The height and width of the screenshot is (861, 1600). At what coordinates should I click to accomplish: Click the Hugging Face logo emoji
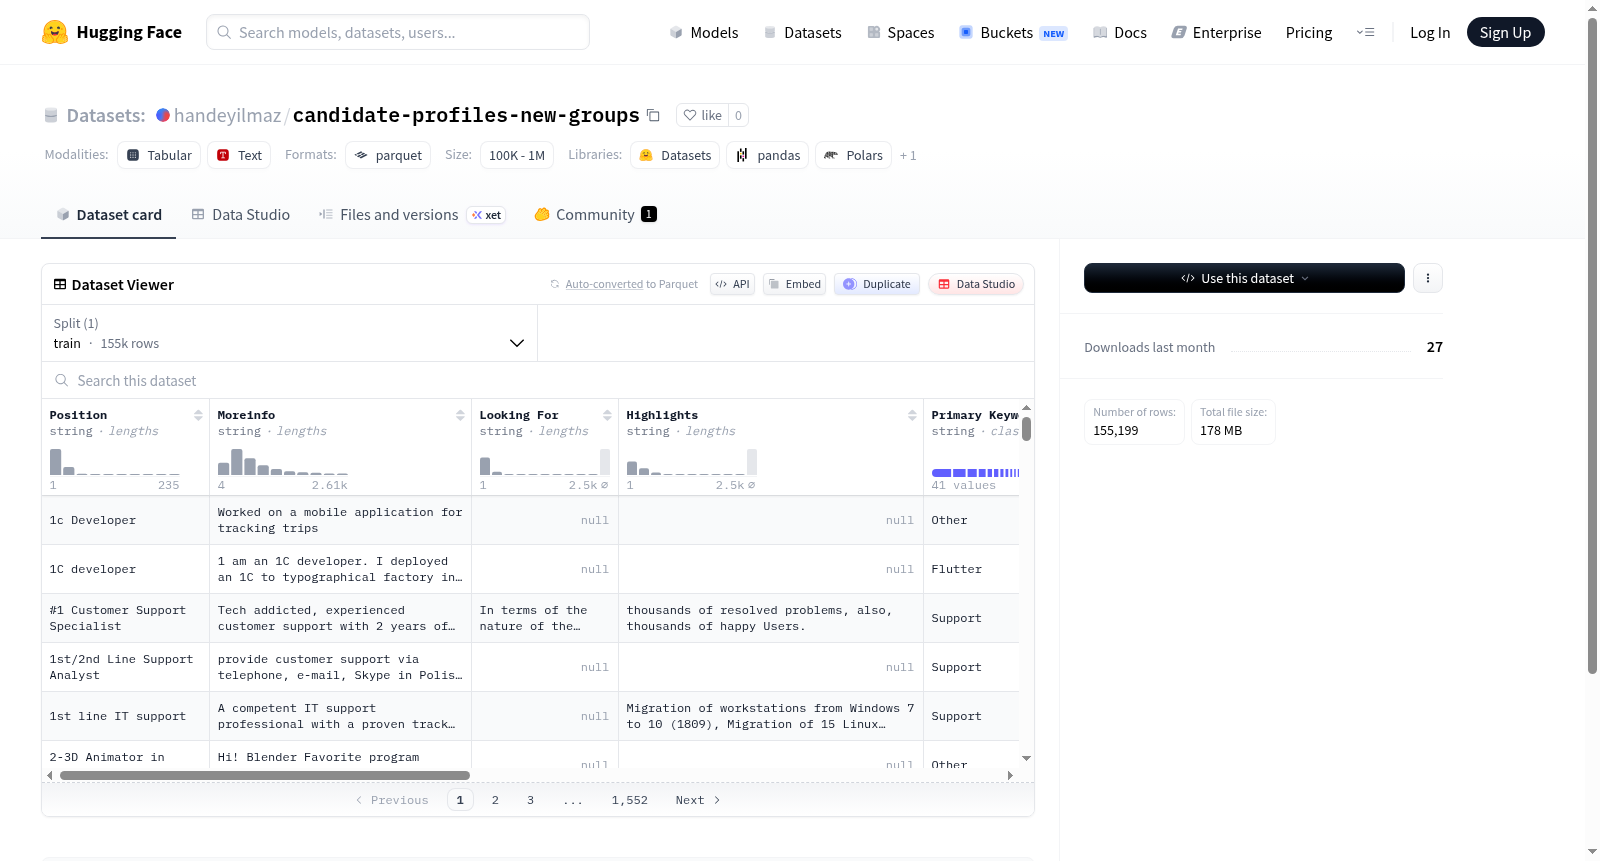coord(55,32)
